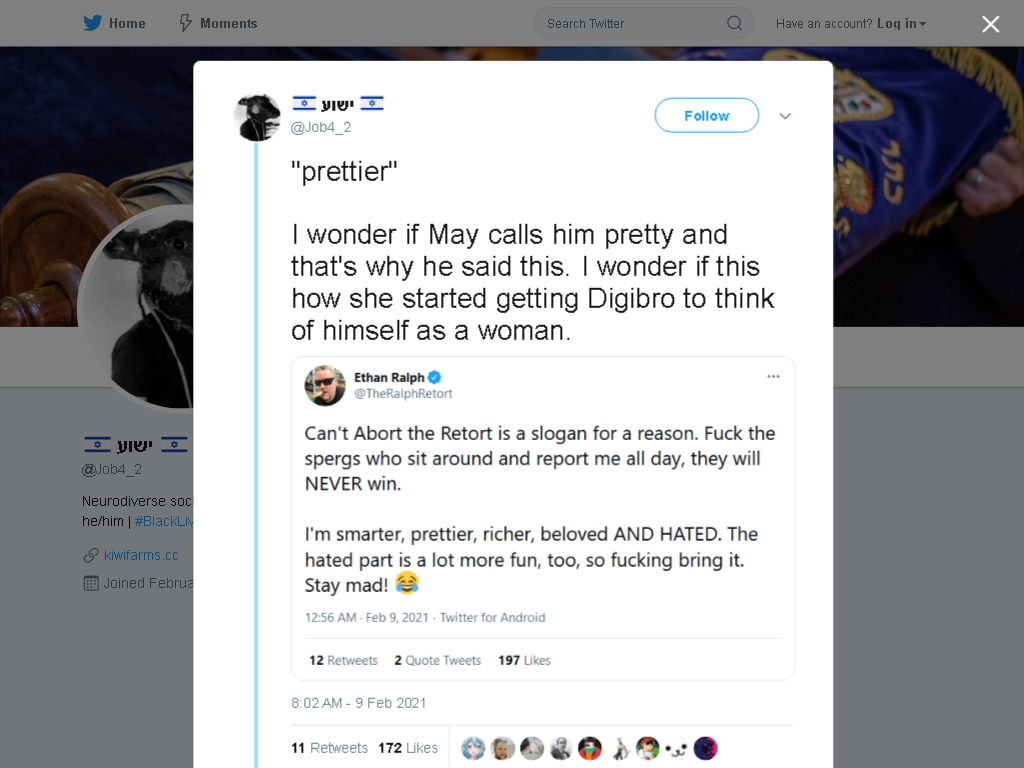
Task: Open Ethan Ralph's avatar in quoted tweet
Action: (x=325, y=385)
